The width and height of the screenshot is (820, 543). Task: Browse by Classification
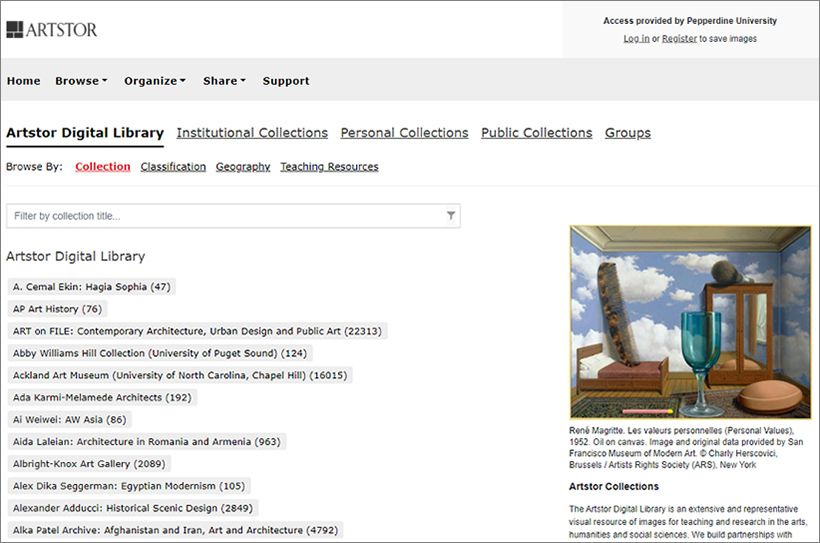tap(173, 166)
